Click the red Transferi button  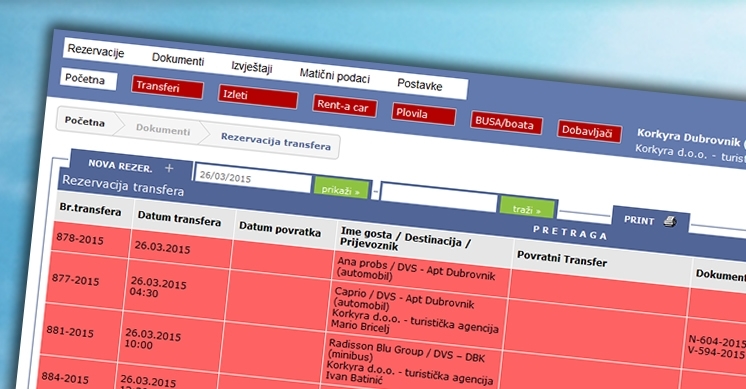tap(167, 88)
